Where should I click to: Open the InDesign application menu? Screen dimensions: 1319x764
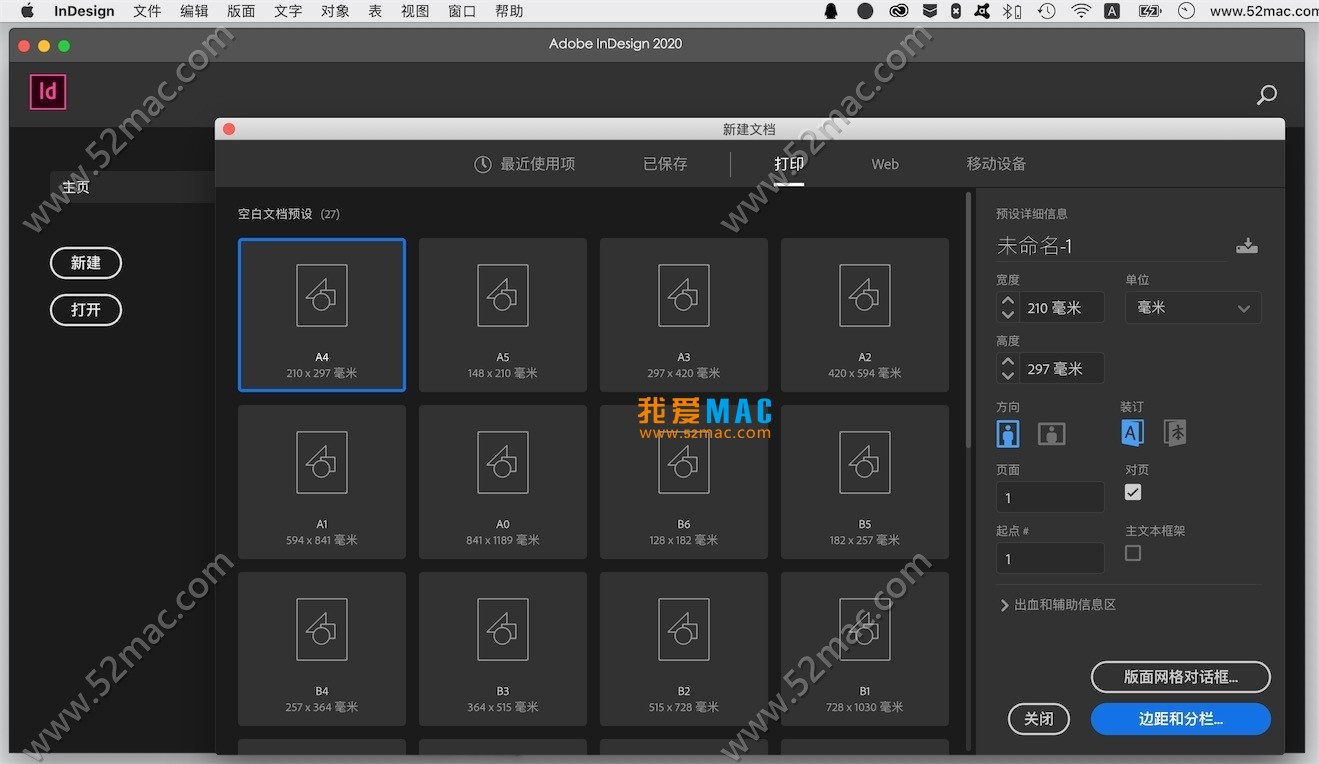point(84,11)
